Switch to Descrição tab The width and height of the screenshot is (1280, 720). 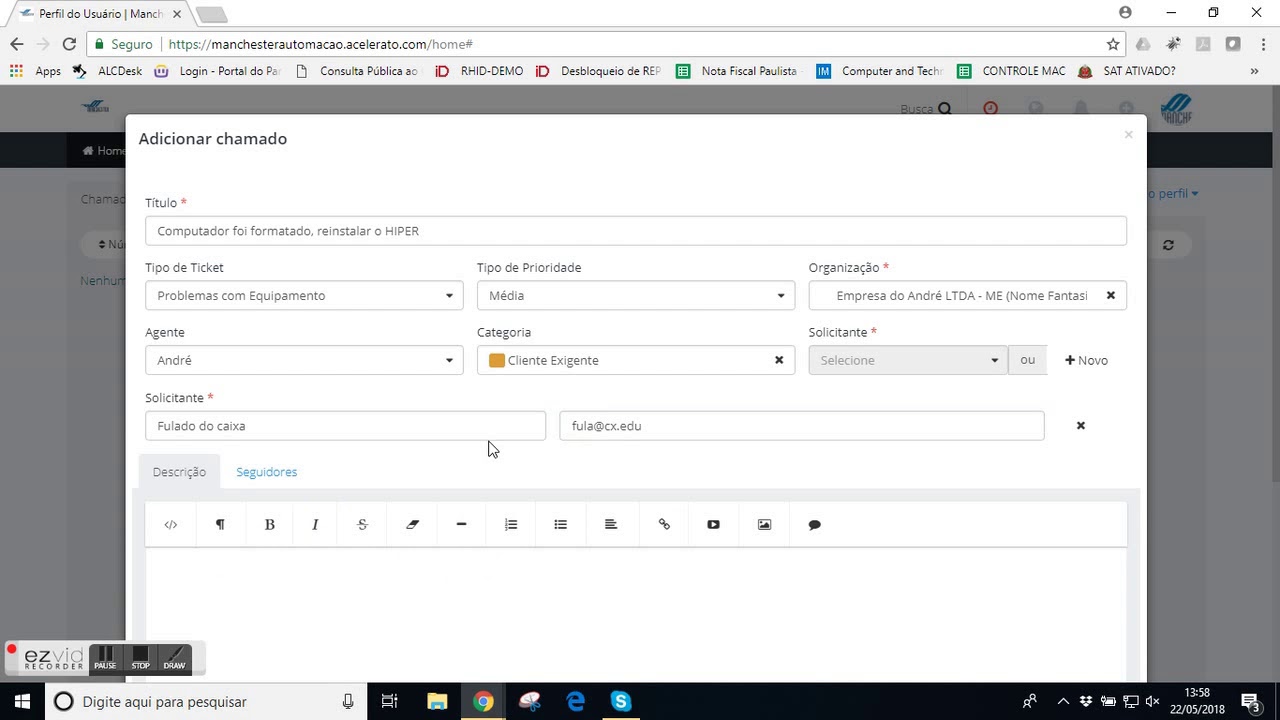click(x=179, y=472)
